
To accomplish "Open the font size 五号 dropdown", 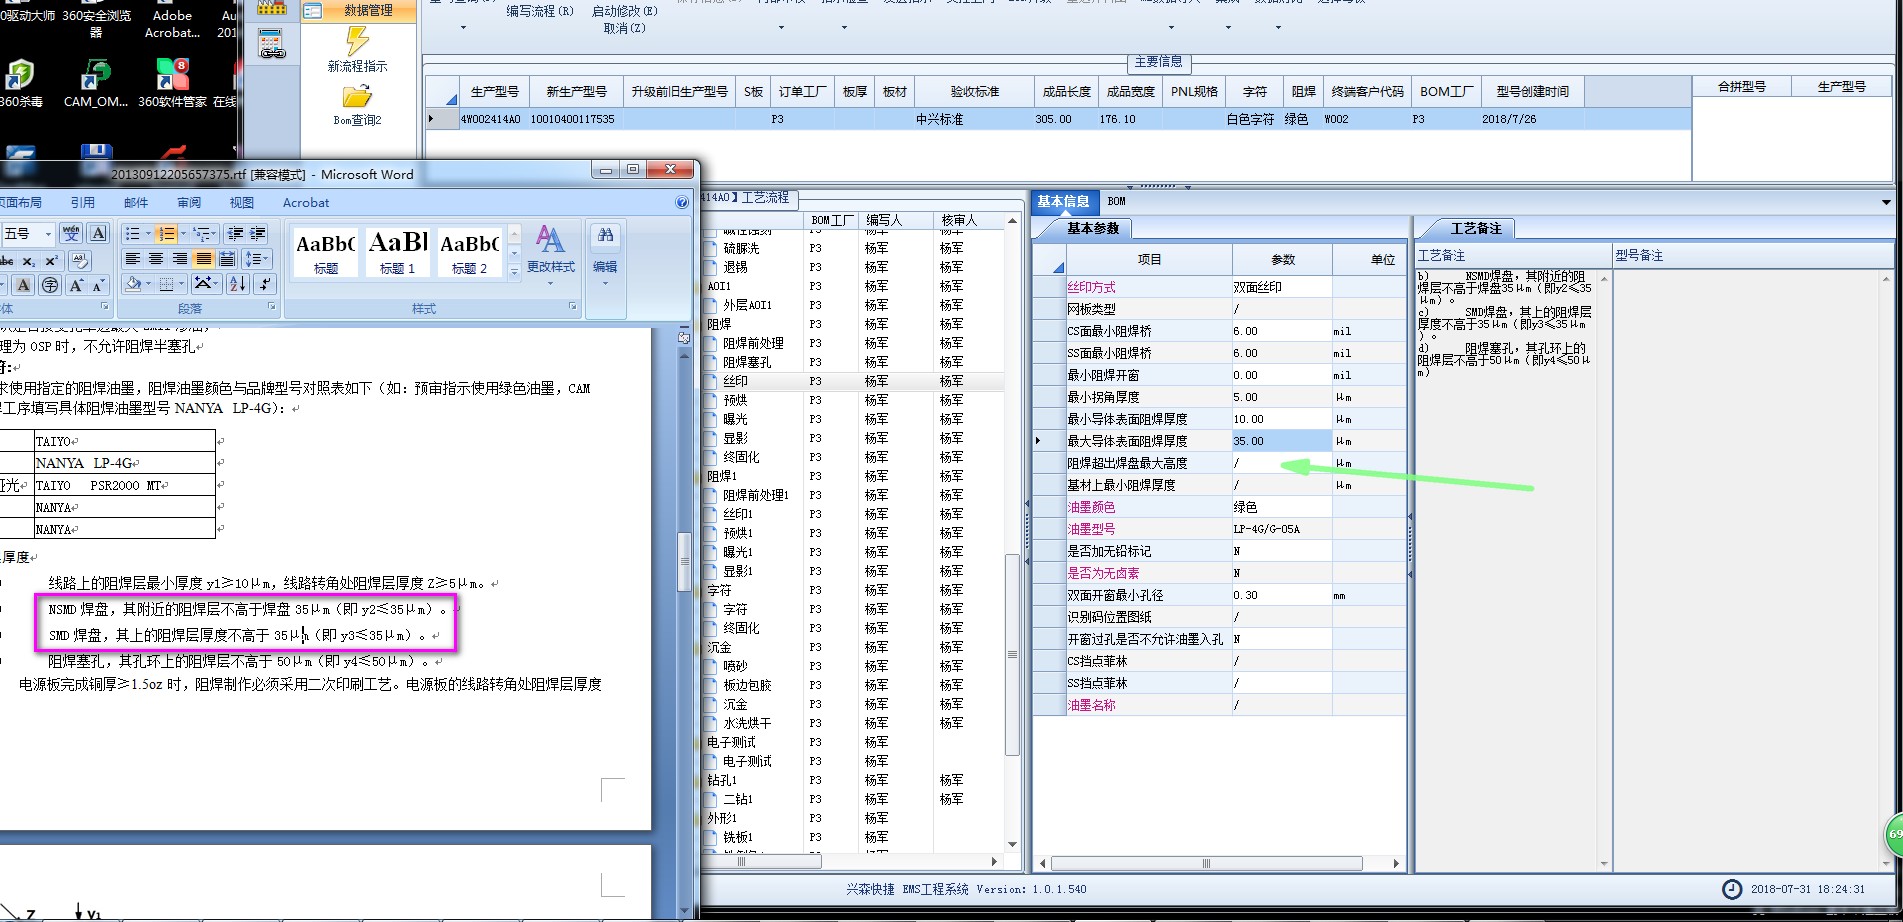I will 48,234.
